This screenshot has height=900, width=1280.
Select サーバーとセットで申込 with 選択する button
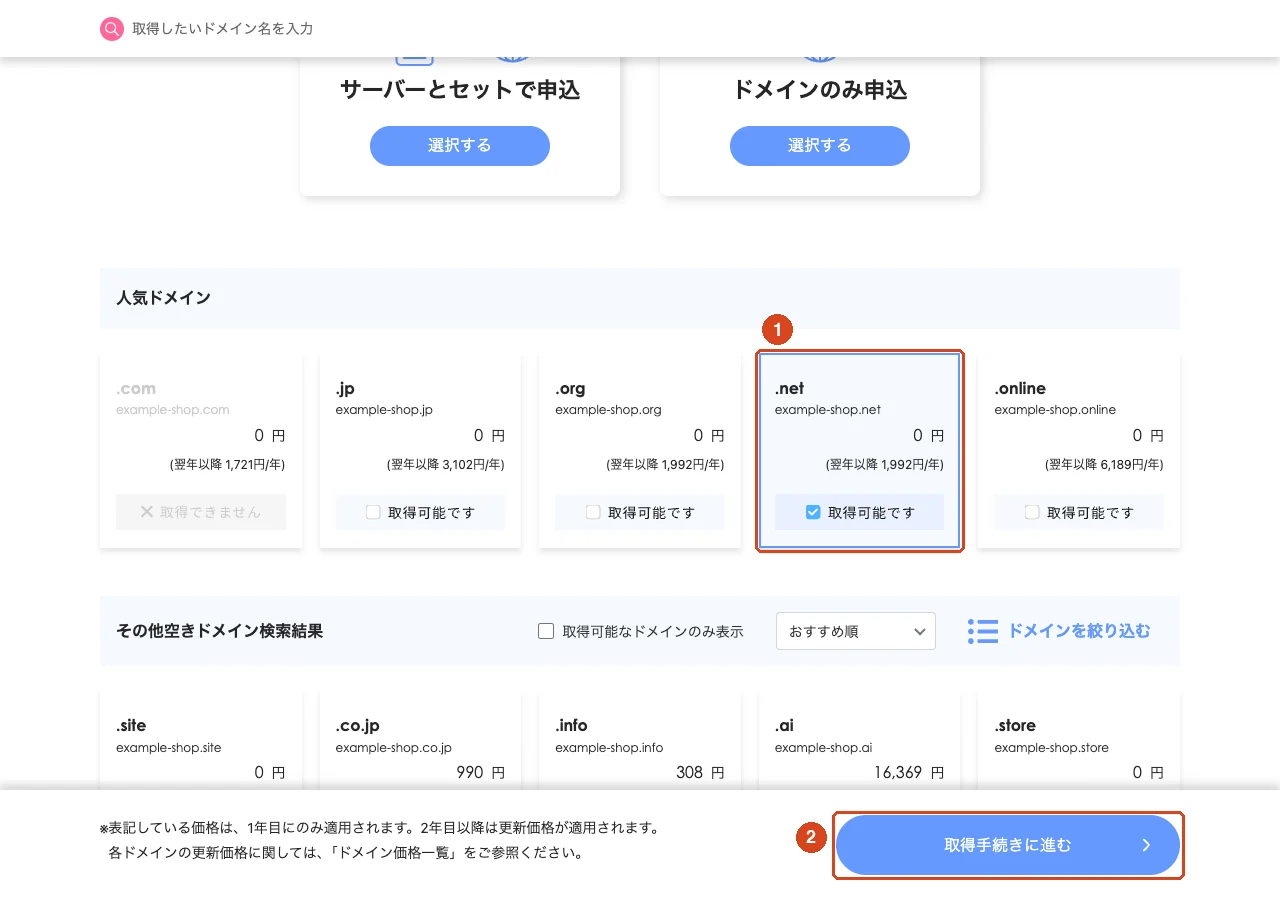tap(460, 145)
